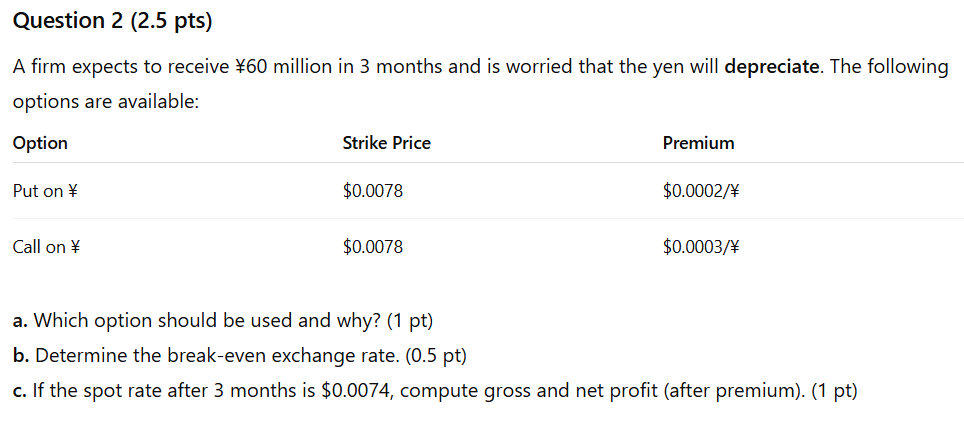Screen dimensions: 964x432
Task: Click the words "gross and net profit"
Action: coord(569,390)
